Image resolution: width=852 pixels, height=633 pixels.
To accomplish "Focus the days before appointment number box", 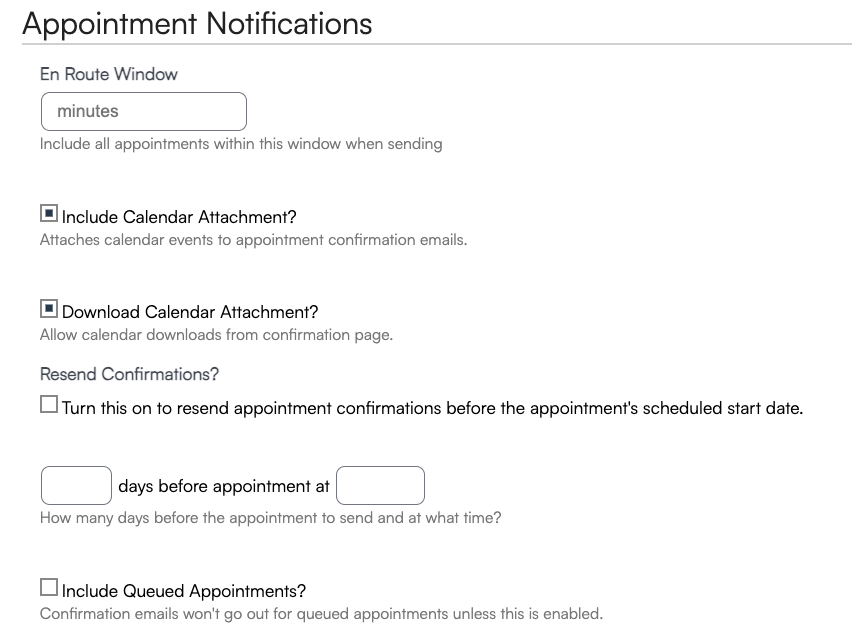I will (x=76, y=485).
